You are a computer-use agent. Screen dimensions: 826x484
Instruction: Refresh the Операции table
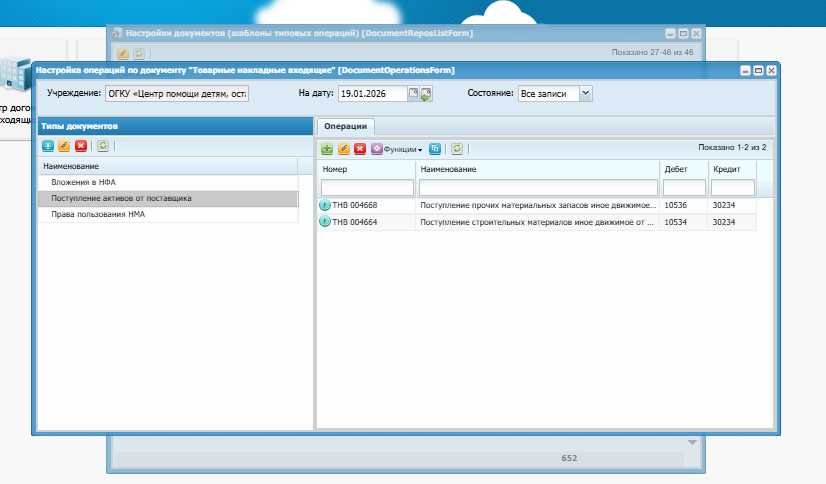[457, 149]
